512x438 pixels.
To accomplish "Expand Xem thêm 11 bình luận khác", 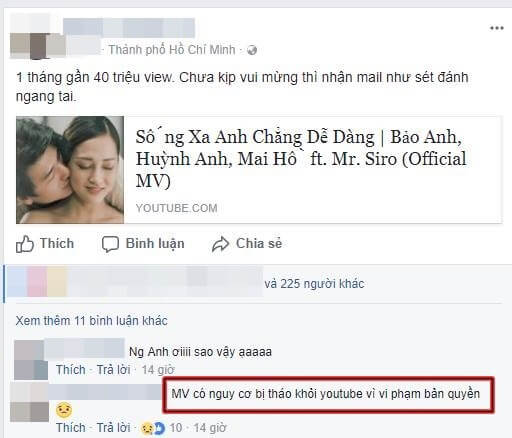I will pyautogui.click(x=91, y=321).
